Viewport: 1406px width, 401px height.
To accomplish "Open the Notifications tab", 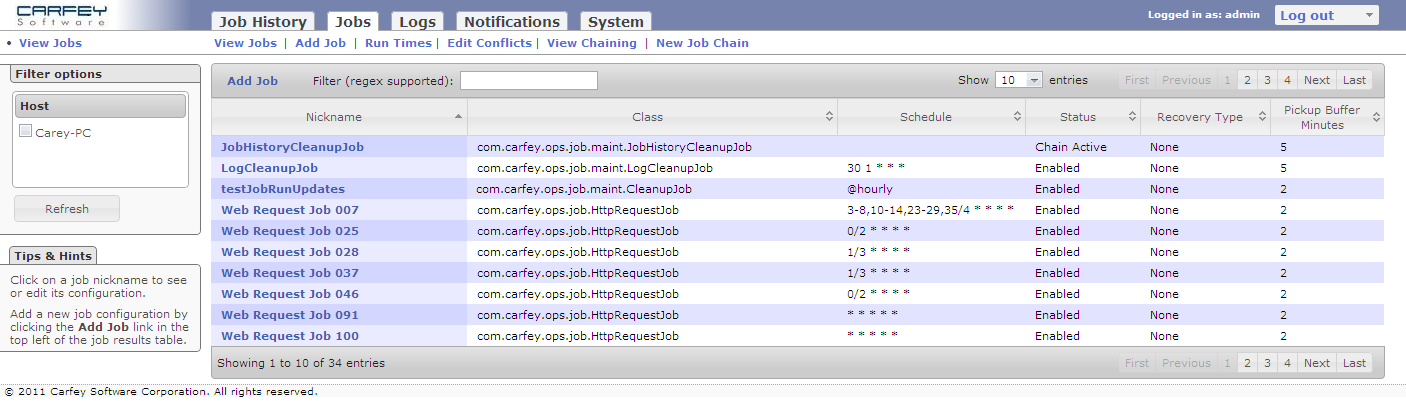I will 511,21.
